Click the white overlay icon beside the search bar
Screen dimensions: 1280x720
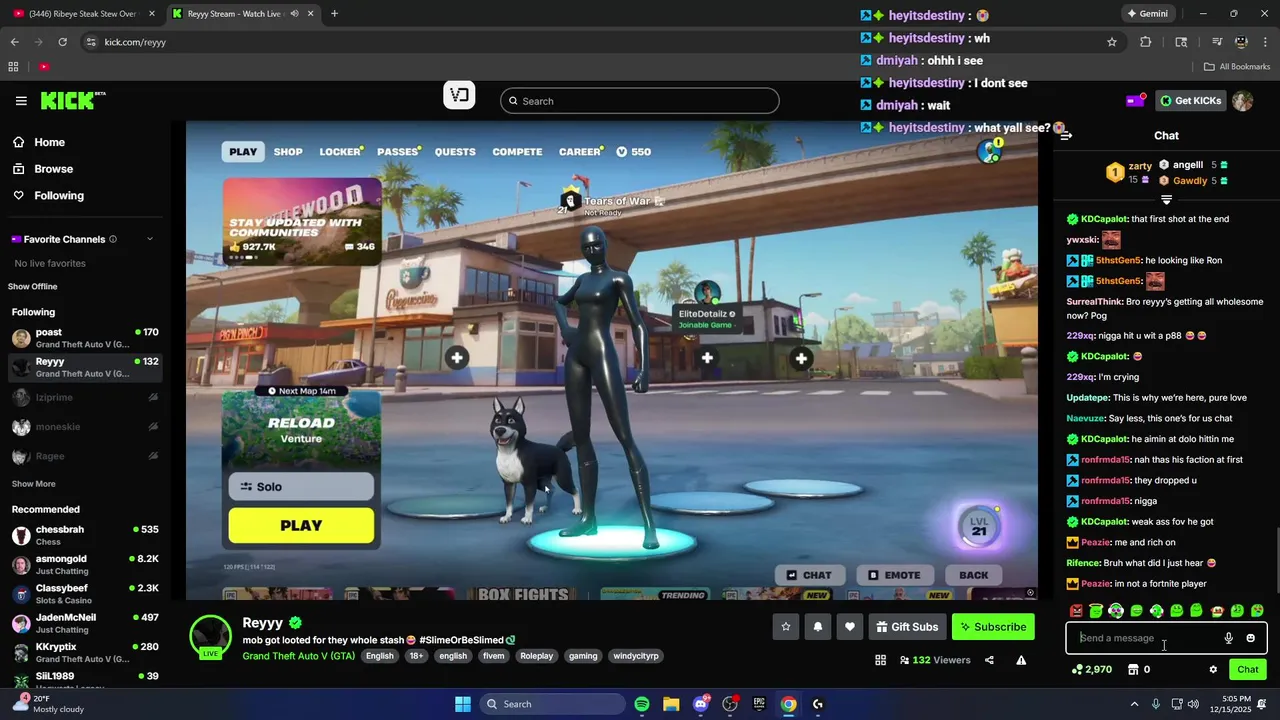click(x=459, y=96)
